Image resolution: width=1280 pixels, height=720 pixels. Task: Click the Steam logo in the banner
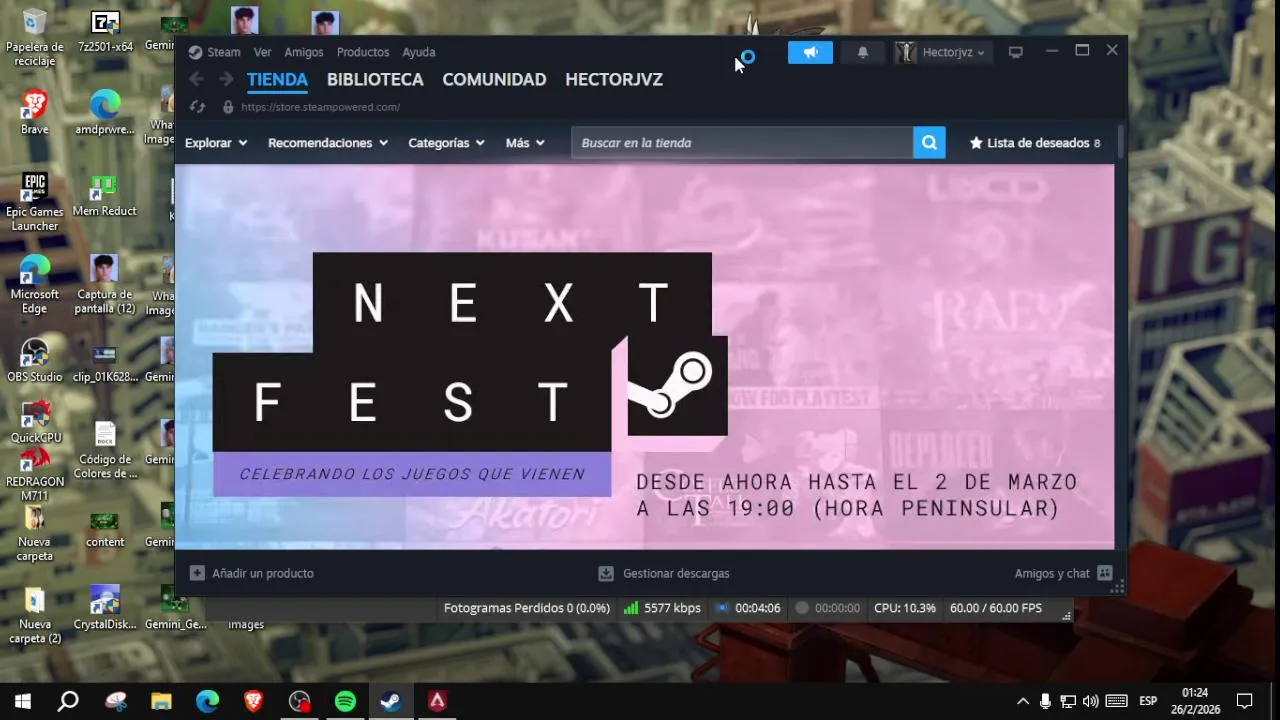[677, 384]
